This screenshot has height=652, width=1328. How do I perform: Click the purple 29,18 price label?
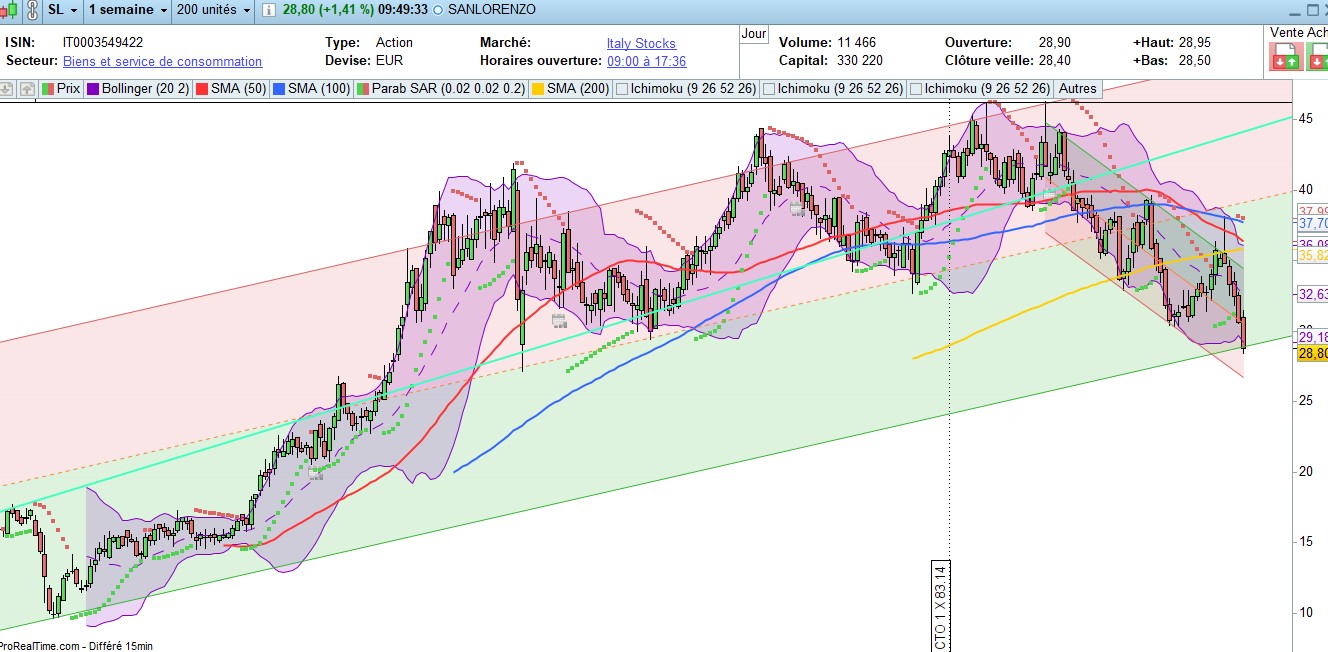1312,337
